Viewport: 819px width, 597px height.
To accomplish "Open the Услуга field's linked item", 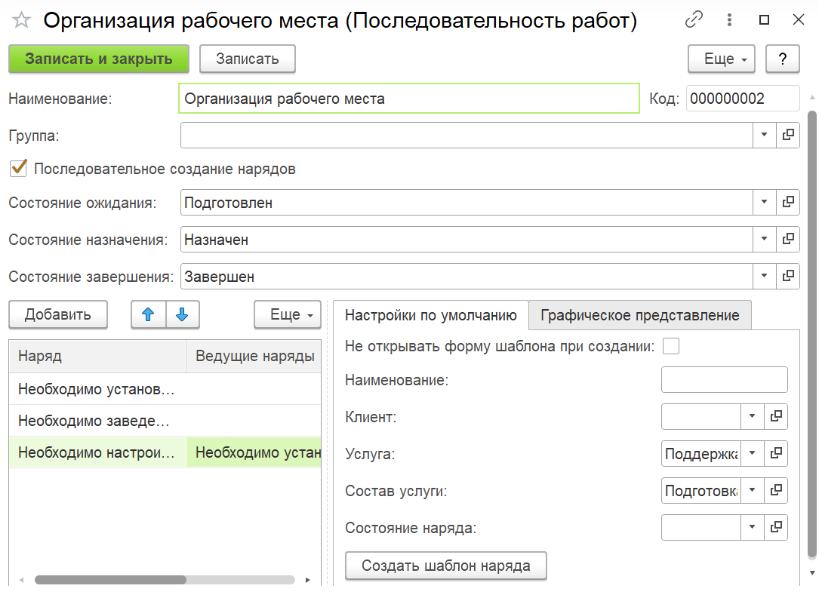I will [x=776, y=453].
